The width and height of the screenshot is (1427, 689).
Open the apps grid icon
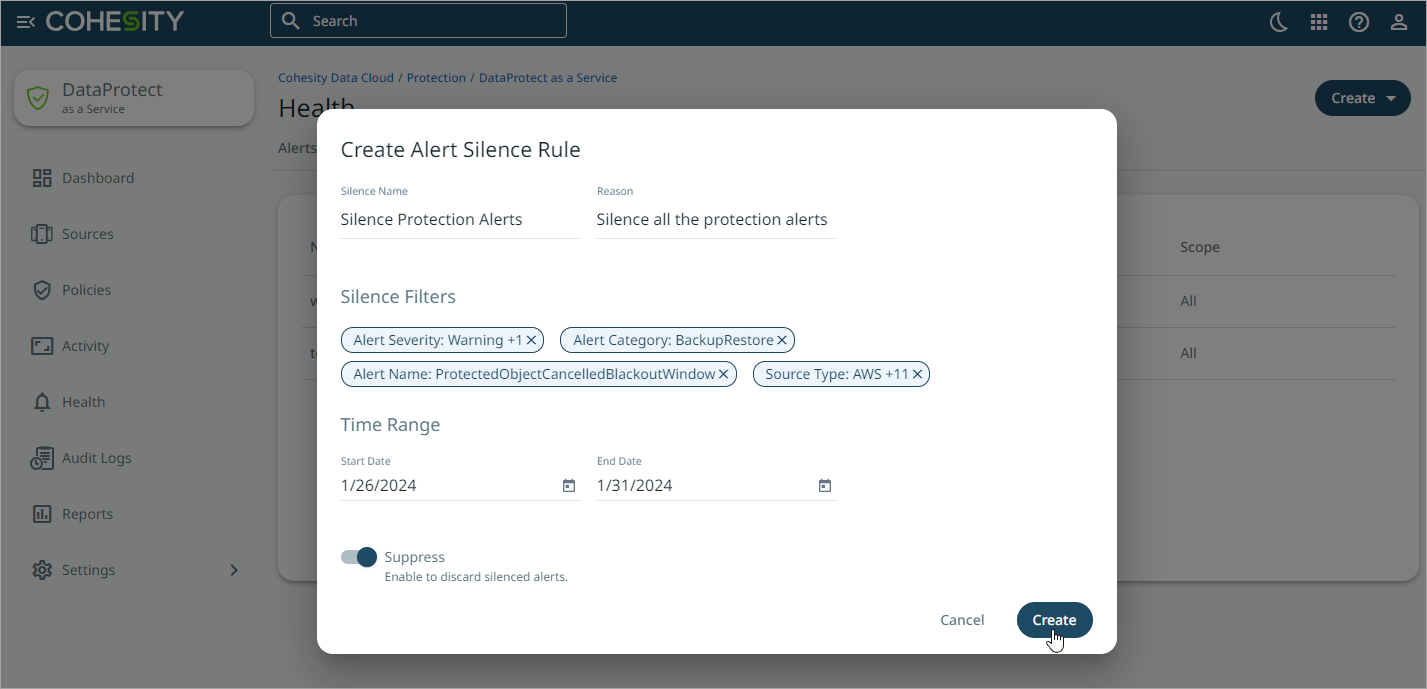point(1318,22)
